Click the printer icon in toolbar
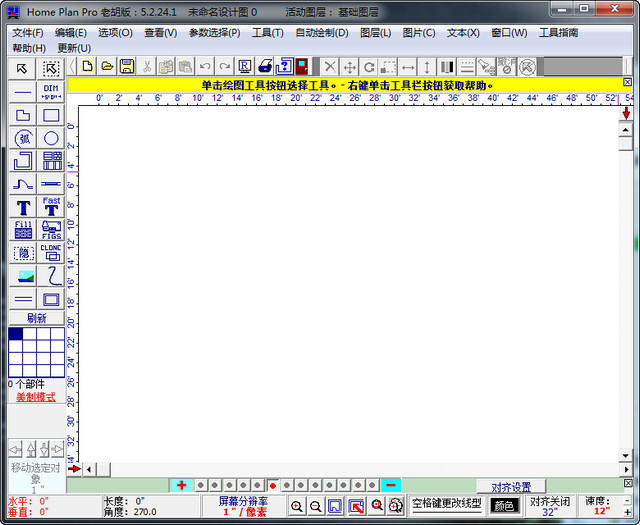640x525 pixels. click(x=264, y=66)
